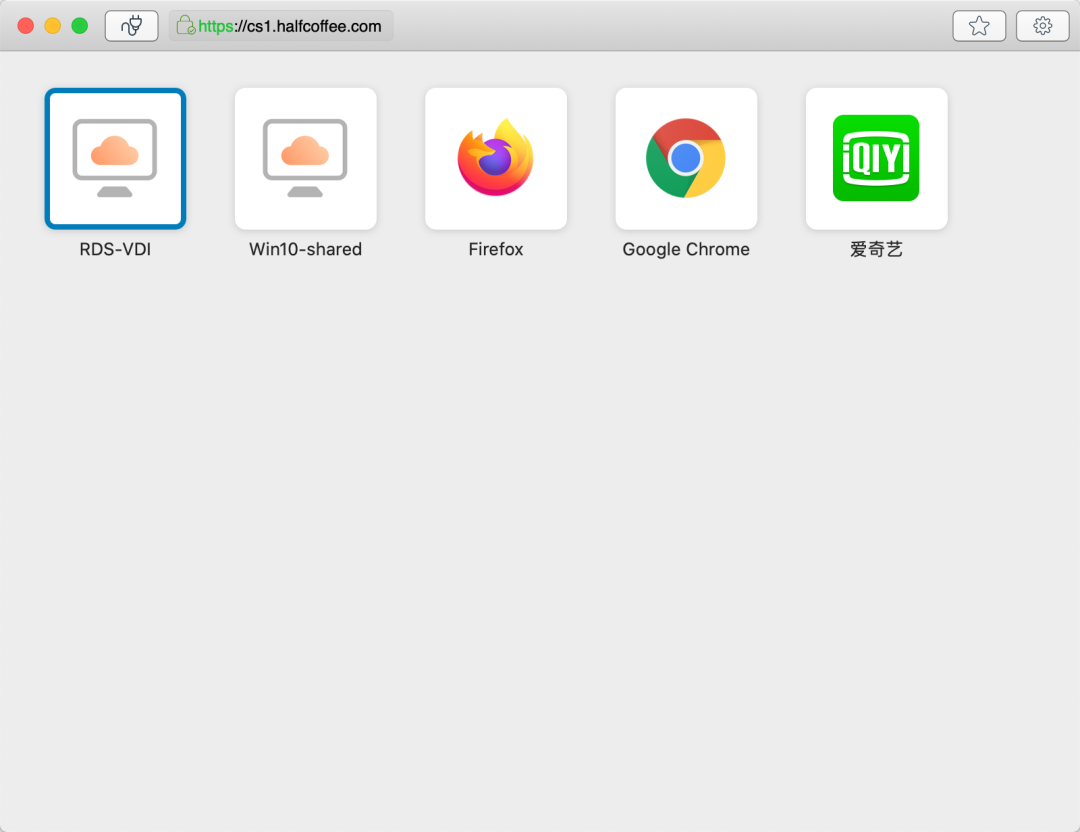Click the 爱奇艺 label text
Screen dimensions: 1080x832
[876, 249]
